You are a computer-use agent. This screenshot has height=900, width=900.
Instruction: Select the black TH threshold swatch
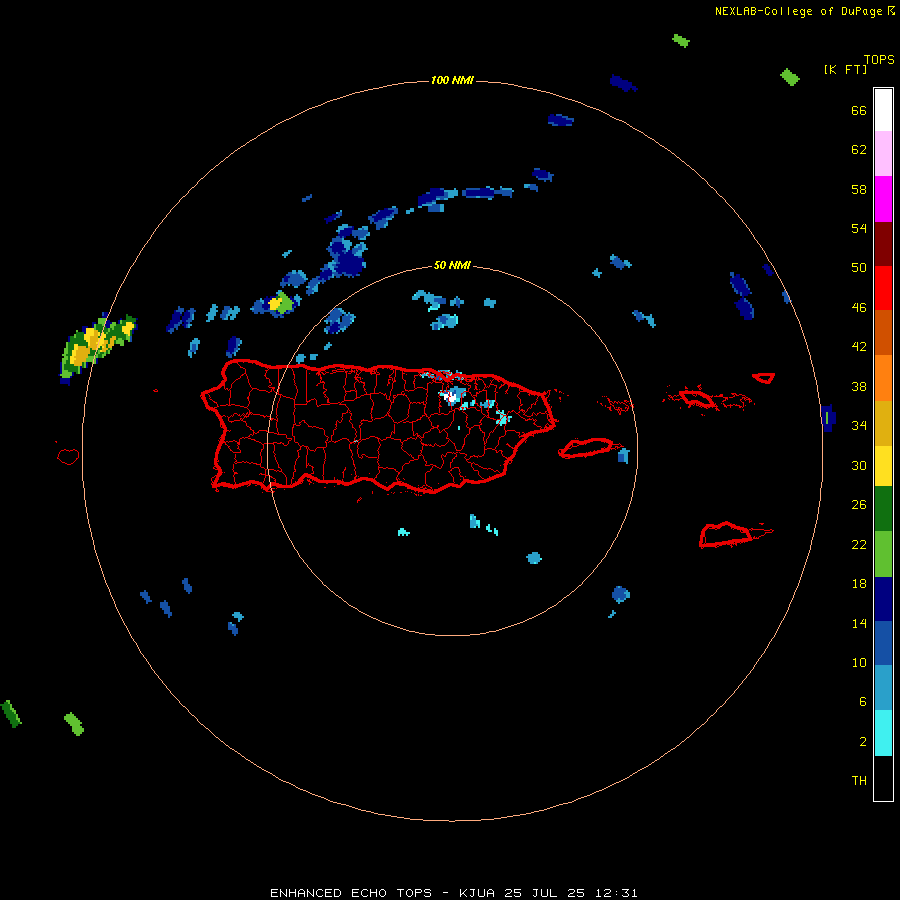[x=883, y=778]
